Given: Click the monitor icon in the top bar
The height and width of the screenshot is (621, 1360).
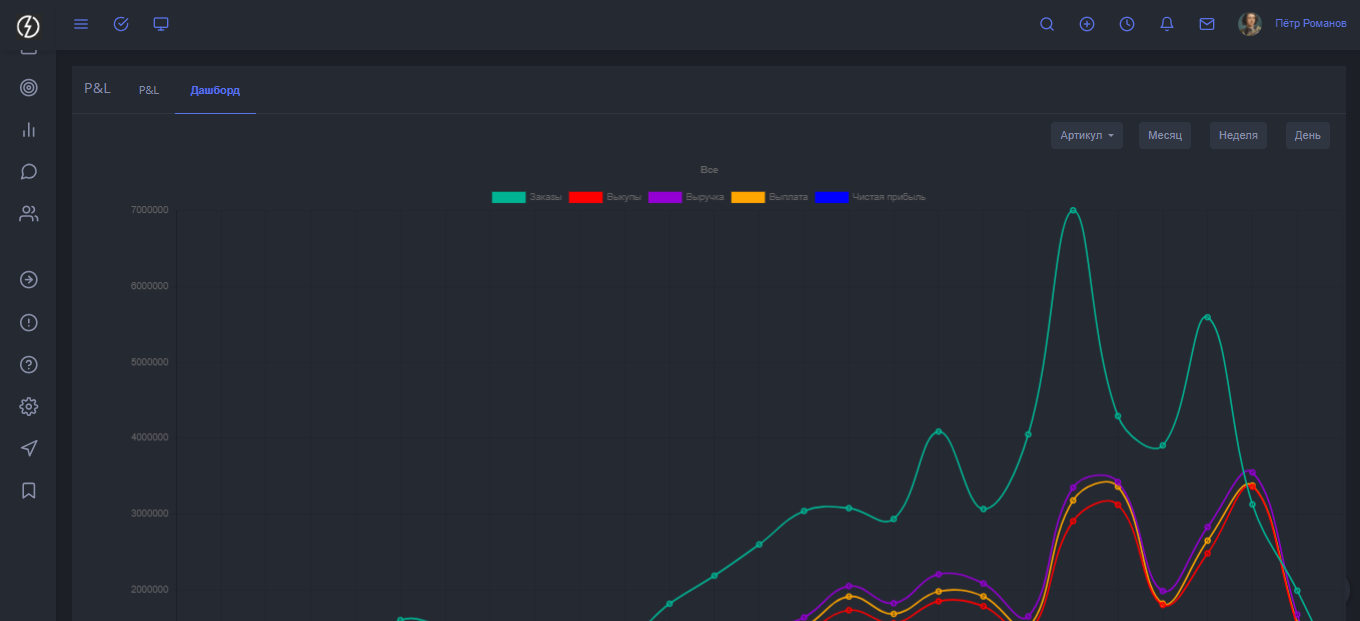Looking at the screenshot, I should pyautogui.click(x=161, y=24).
